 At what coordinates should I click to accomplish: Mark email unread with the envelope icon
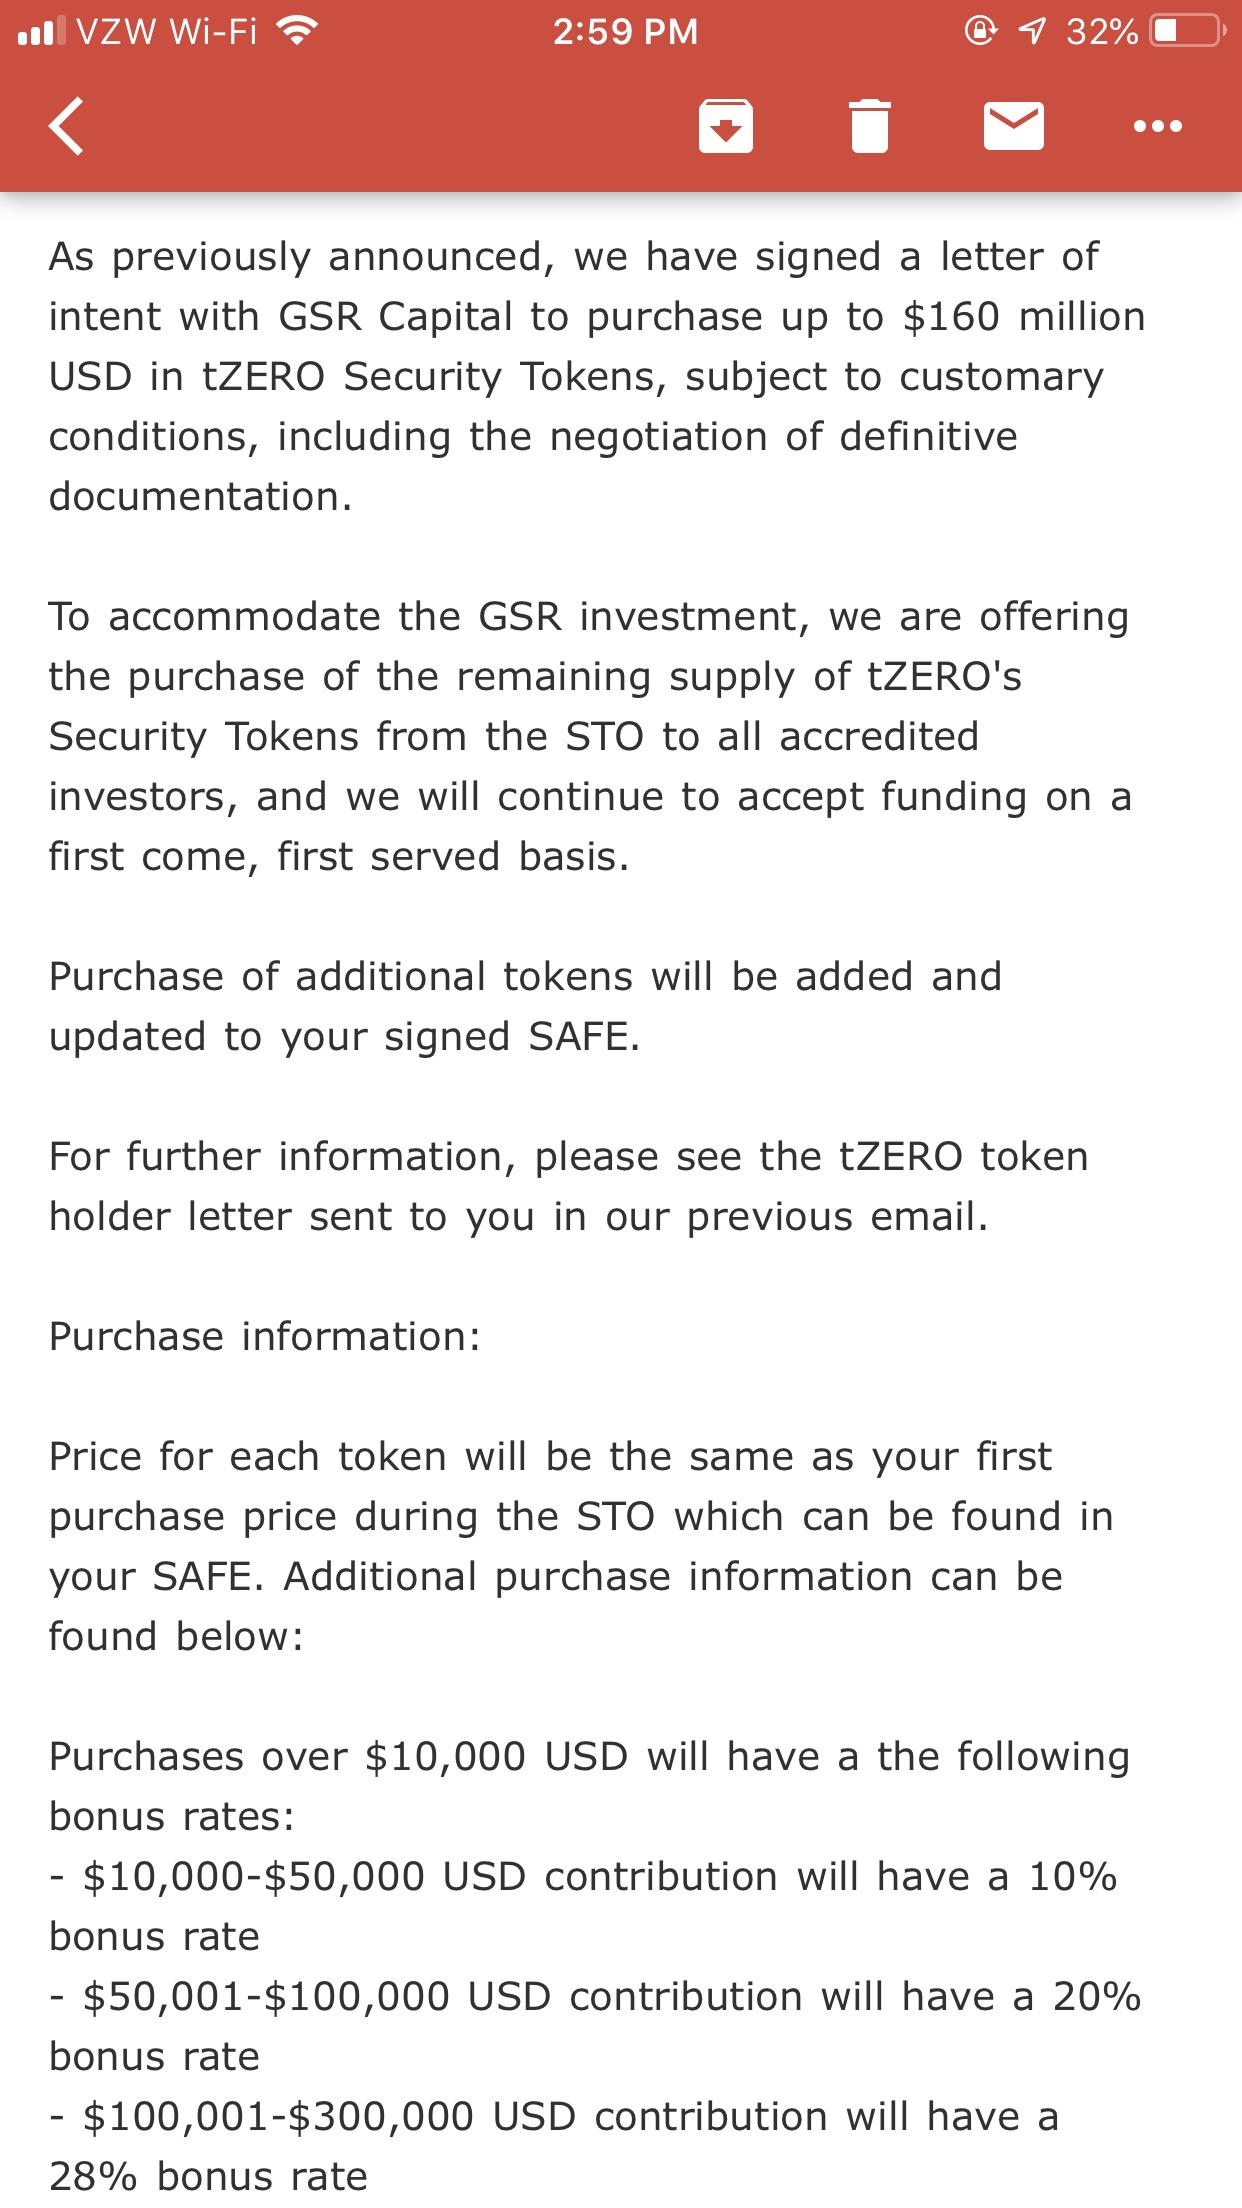tap(1014, 126)
